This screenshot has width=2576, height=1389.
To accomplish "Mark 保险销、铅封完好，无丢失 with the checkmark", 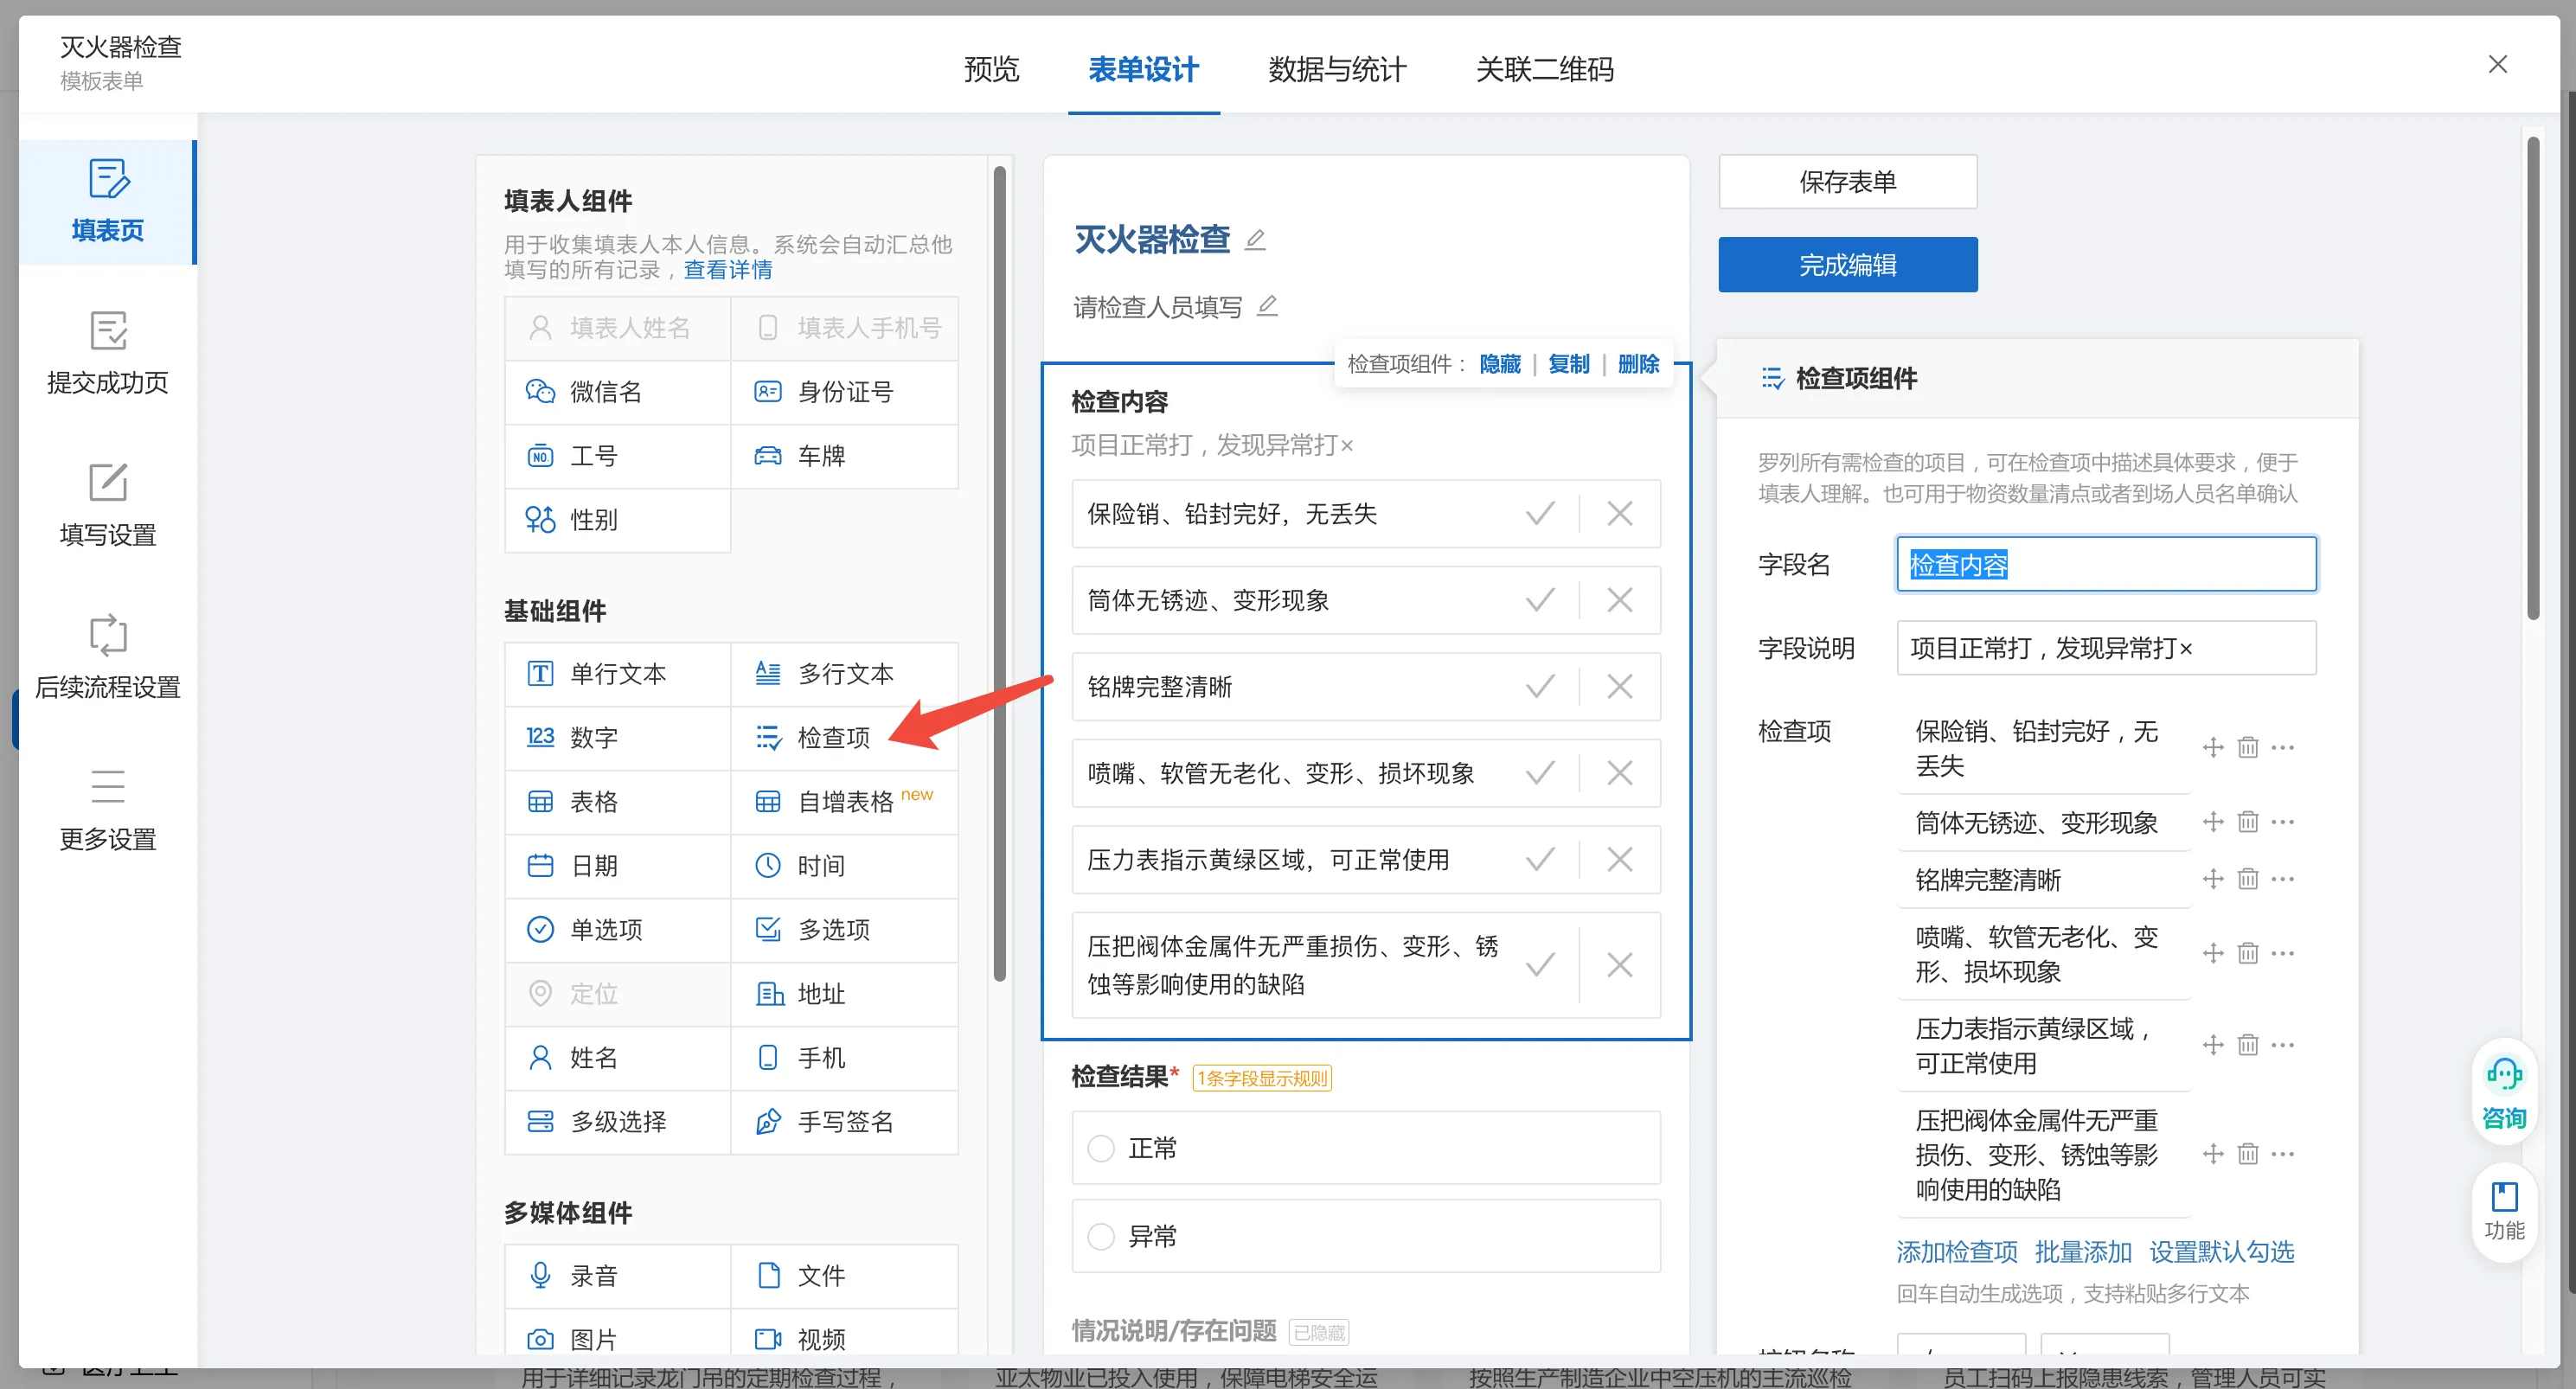I will click(1540, 514).
